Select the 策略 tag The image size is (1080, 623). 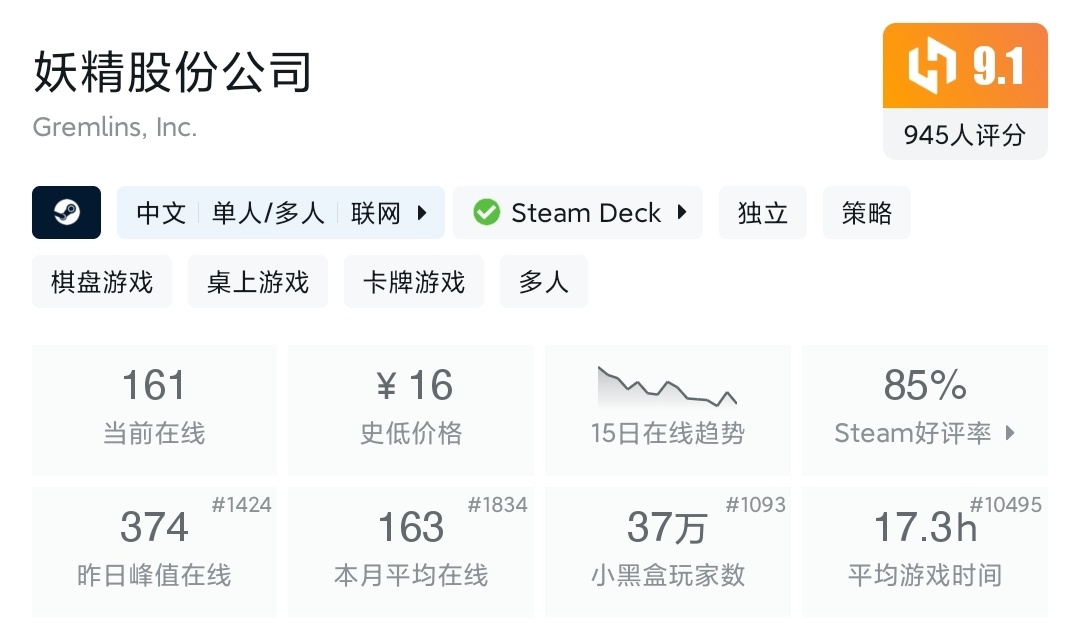coord(867,213)
